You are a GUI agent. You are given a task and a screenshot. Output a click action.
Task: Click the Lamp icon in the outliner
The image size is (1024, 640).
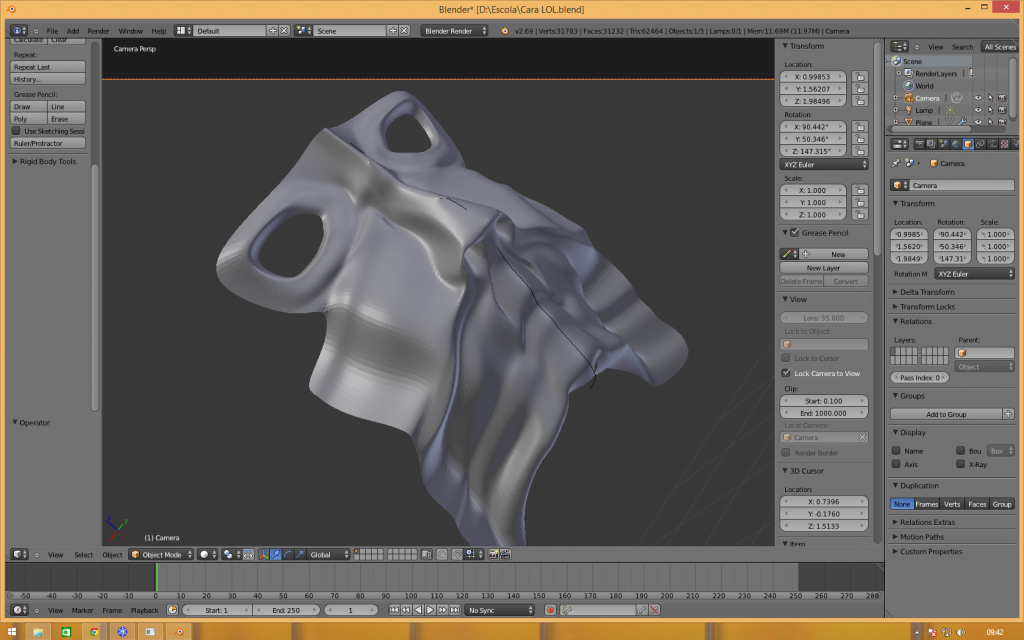pyautogui.click(x=908, y=110)
